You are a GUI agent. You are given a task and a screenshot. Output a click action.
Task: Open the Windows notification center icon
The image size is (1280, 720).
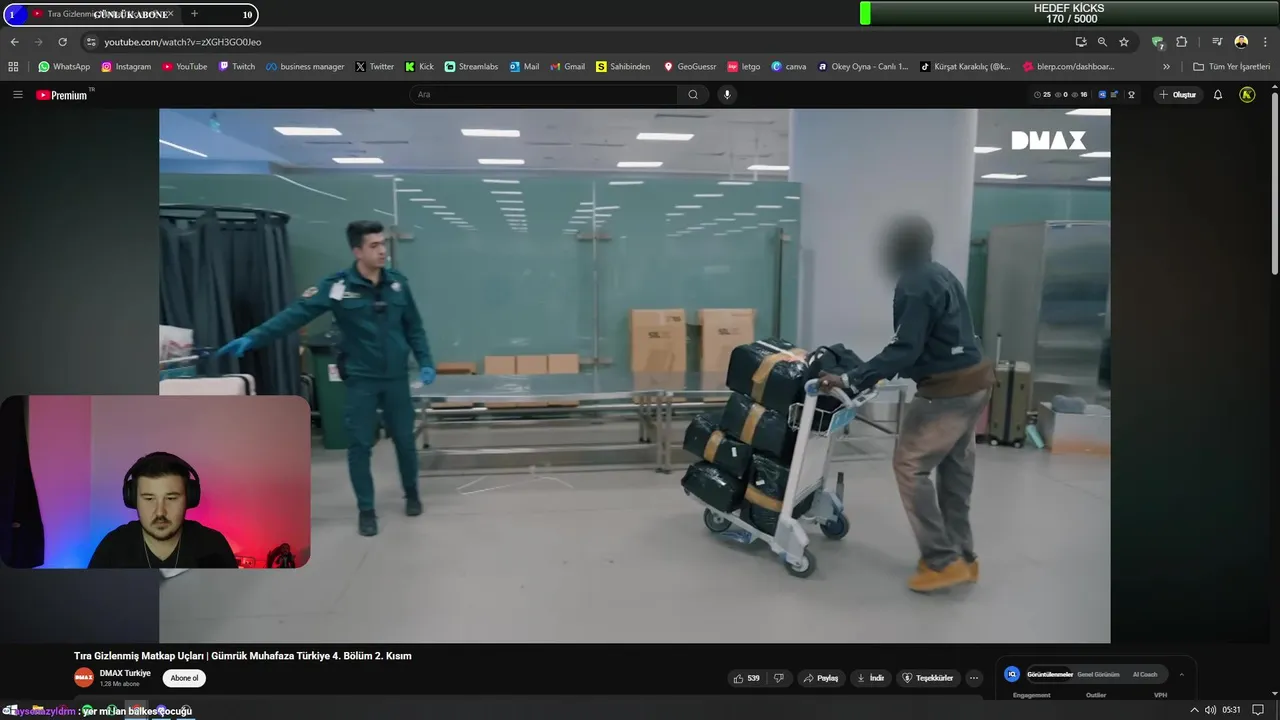(x=1259, y=710)
